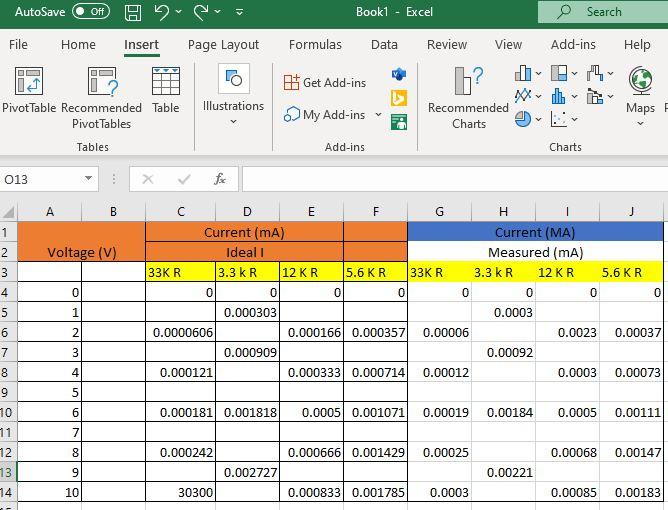Insert a Column or Bar chart
The width and height of the screenshot is (668, 510).
[x=528, y=73]
